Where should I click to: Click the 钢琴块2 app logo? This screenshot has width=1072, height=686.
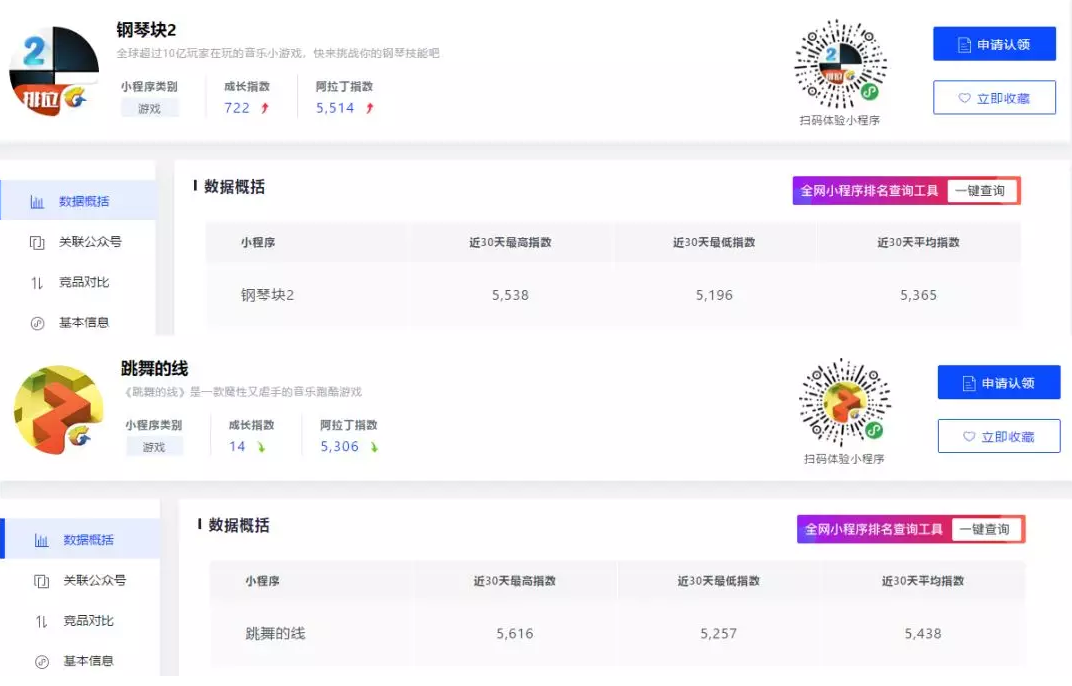[54, 71]
